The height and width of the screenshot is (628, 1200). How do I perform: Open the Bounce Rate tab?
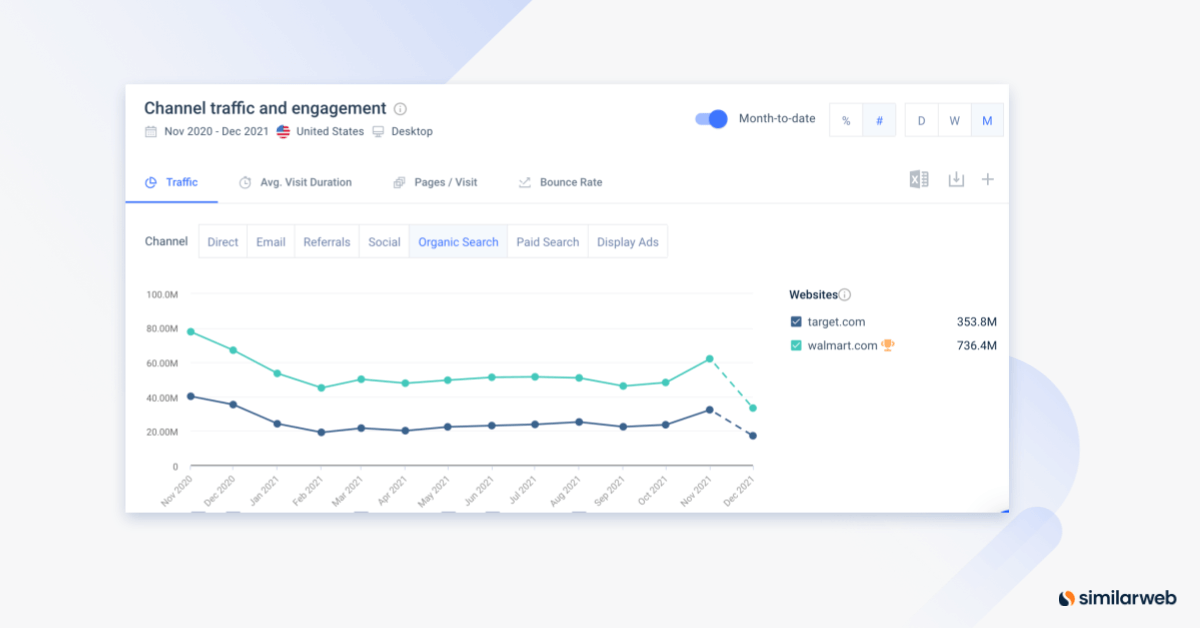coord(560,182)
